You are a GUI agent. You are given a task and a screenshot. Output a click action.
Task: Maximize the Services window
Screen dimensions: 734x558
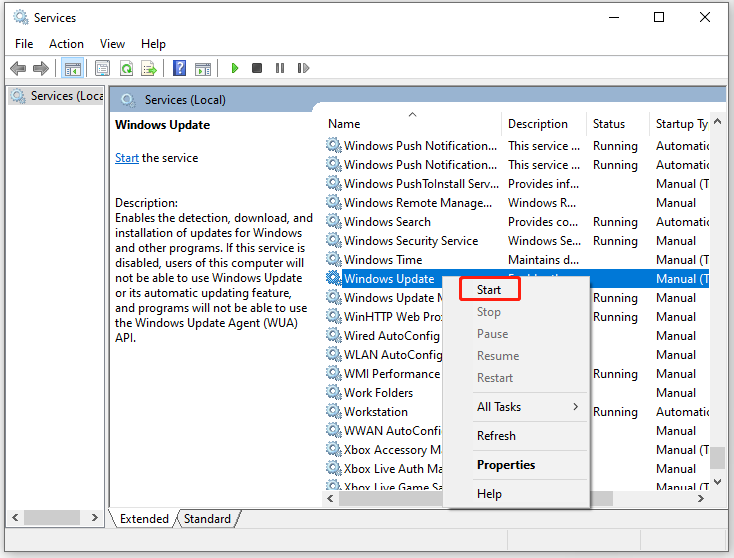click(659, 17)
